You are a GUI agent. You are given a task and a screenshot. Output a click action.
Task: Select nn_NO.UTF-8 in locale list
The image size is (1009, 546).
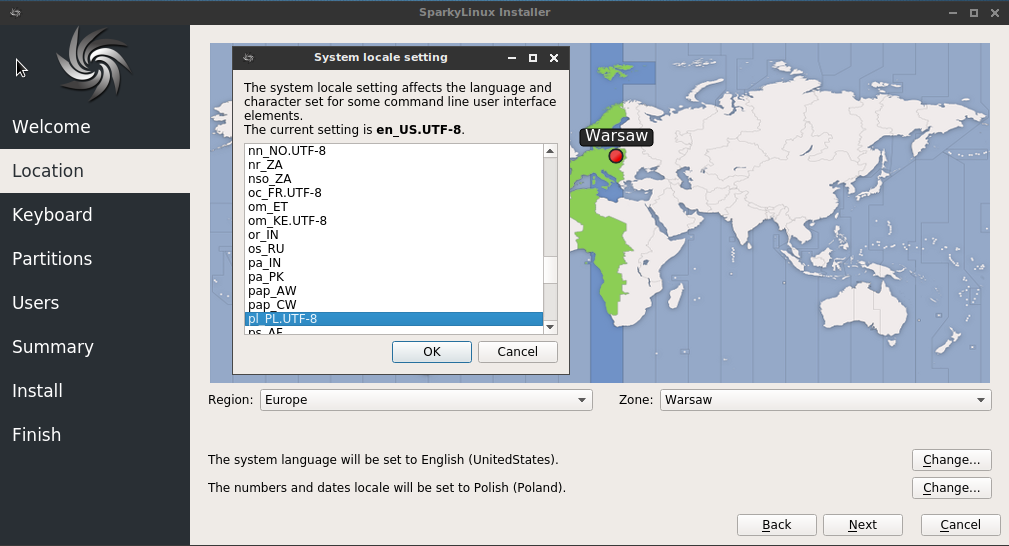(x=394, y=151)
